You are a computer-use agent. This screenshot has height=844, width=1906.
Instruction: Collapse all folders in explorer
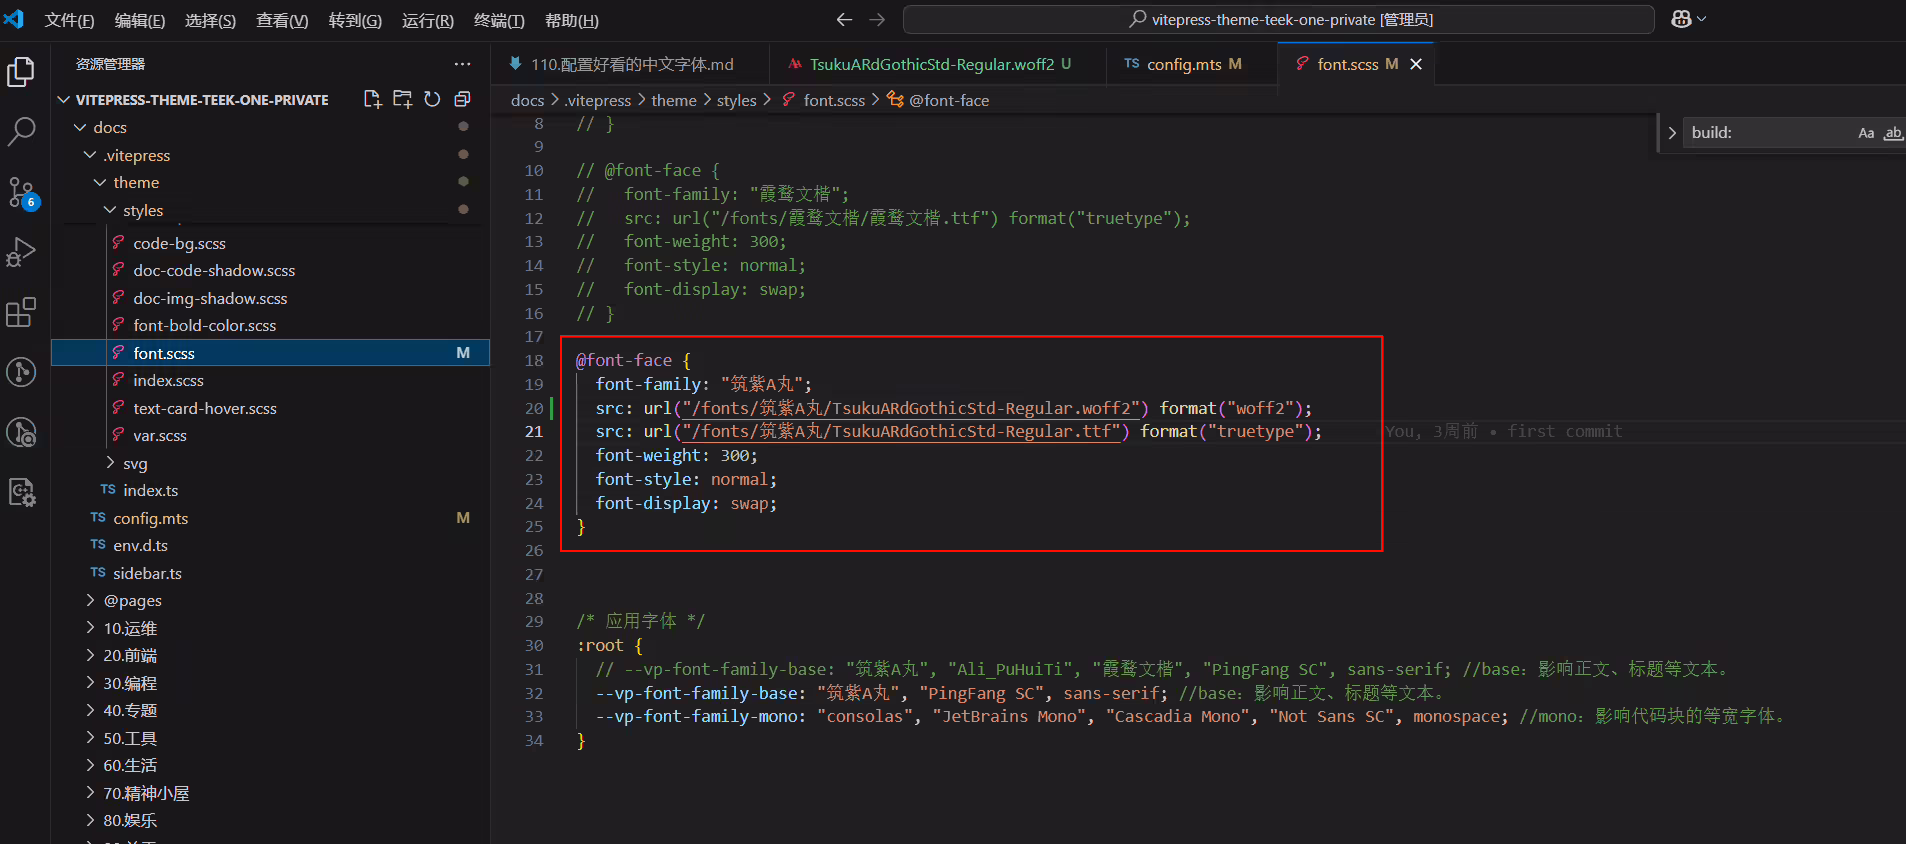462,99
